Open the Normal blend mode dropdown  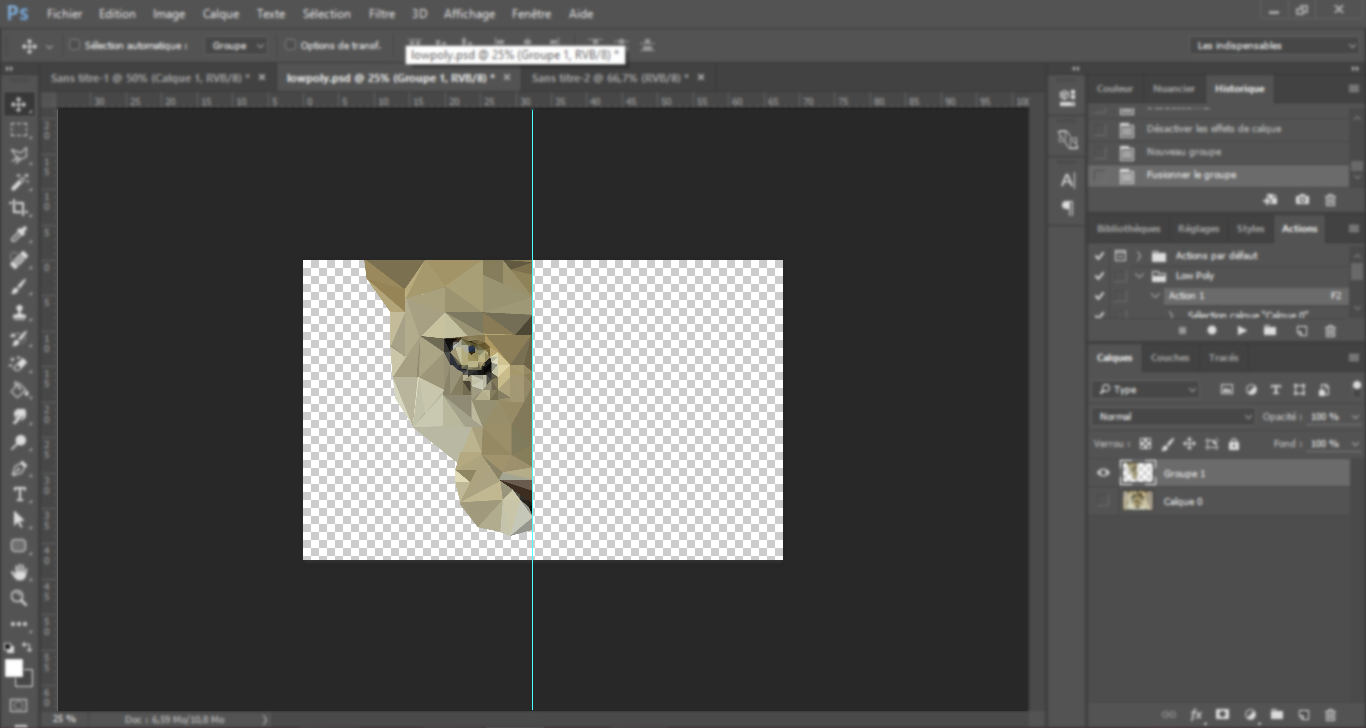pos(1173,416)
